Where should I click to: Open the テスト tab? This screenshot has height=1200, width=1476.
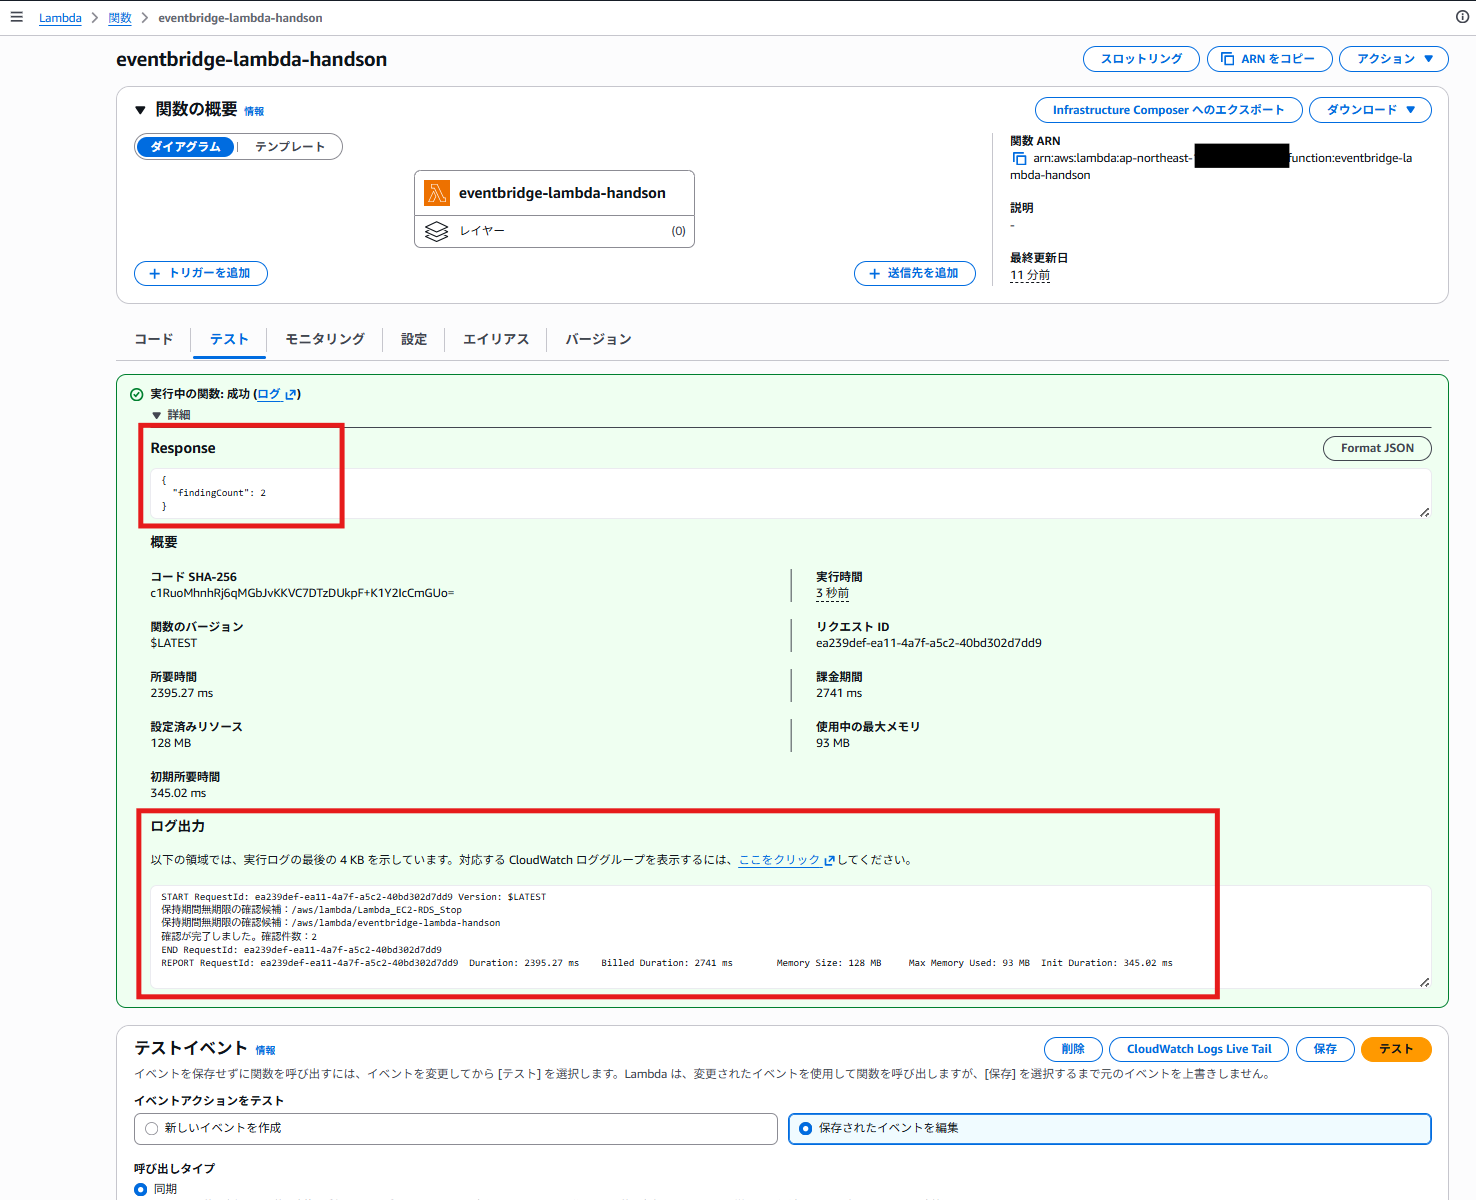tap(229, 339)
